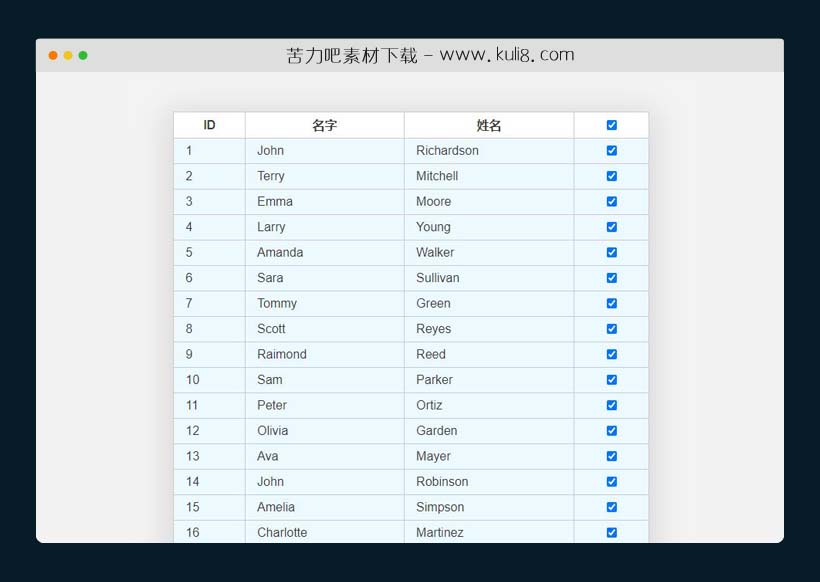Click the ID column header

pos(209,125)
